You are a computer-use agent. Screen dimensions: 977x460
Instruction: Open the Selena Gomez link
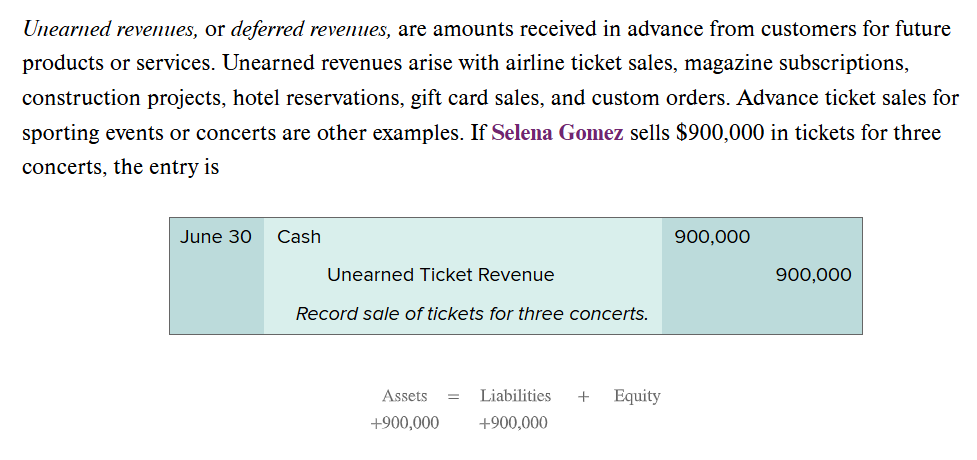(557, 133)
